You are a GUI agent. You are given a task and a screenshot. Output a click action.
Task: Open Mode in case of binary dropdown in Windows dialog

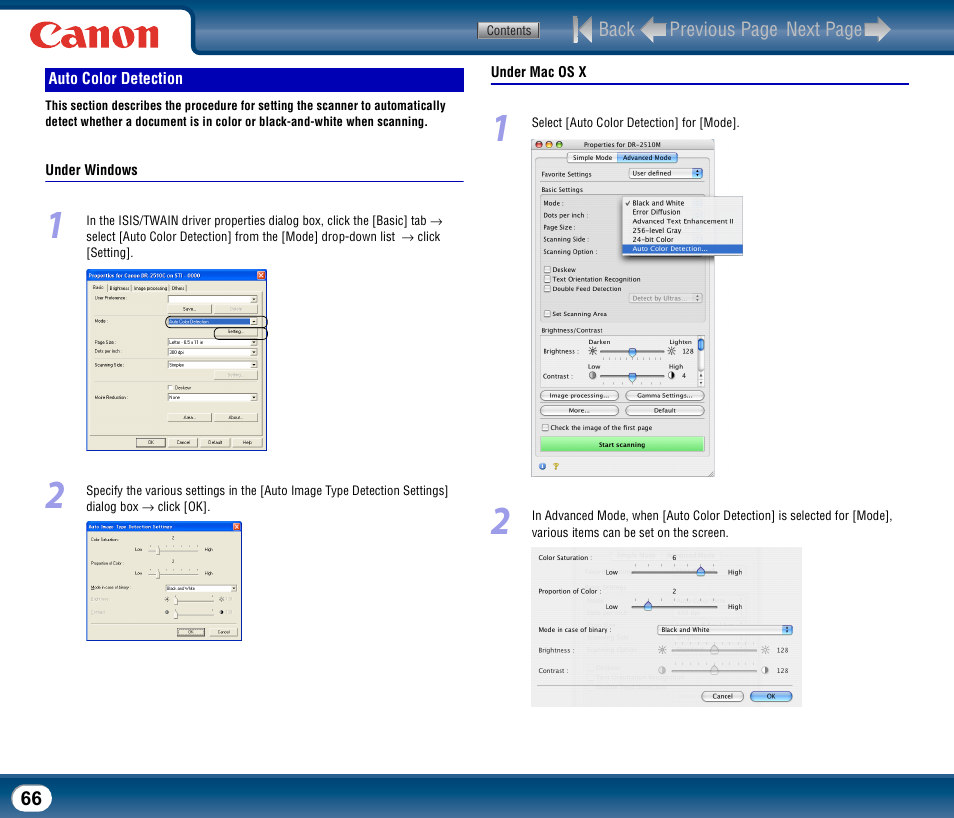pos(201,589)
